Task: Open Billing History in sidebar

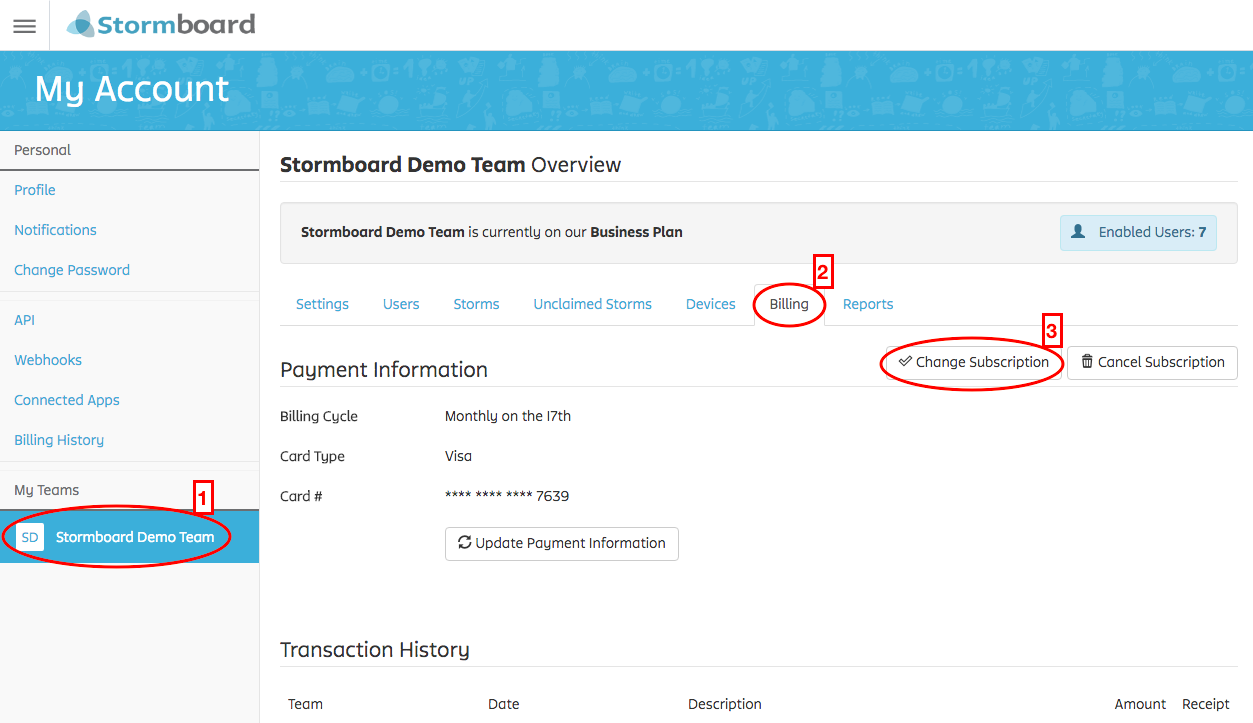Action: (x=59, y=440)
